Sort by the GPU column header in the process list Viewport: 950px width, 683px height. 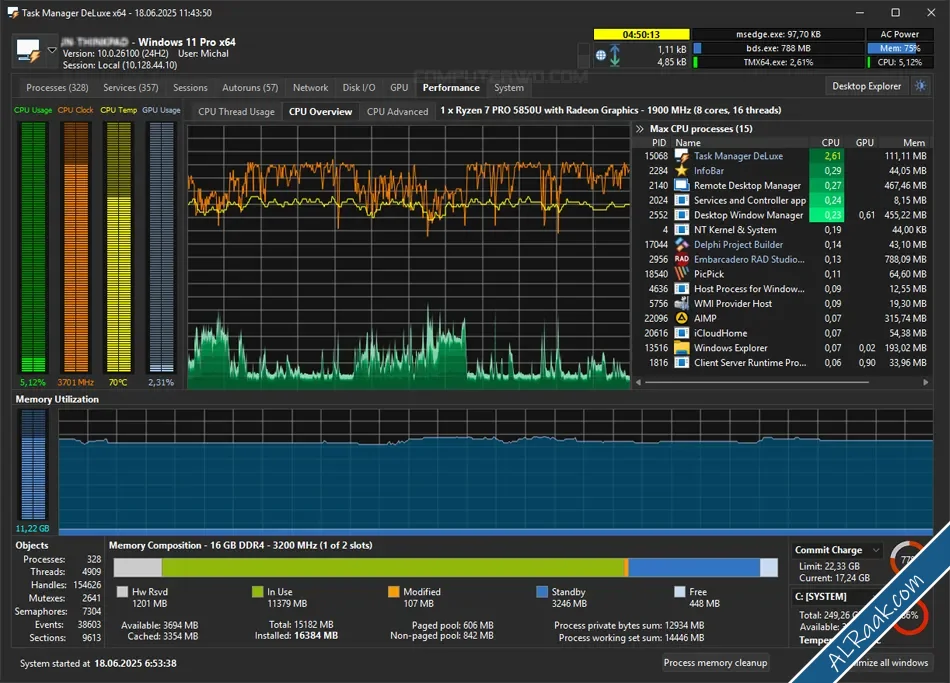(865, 142)
